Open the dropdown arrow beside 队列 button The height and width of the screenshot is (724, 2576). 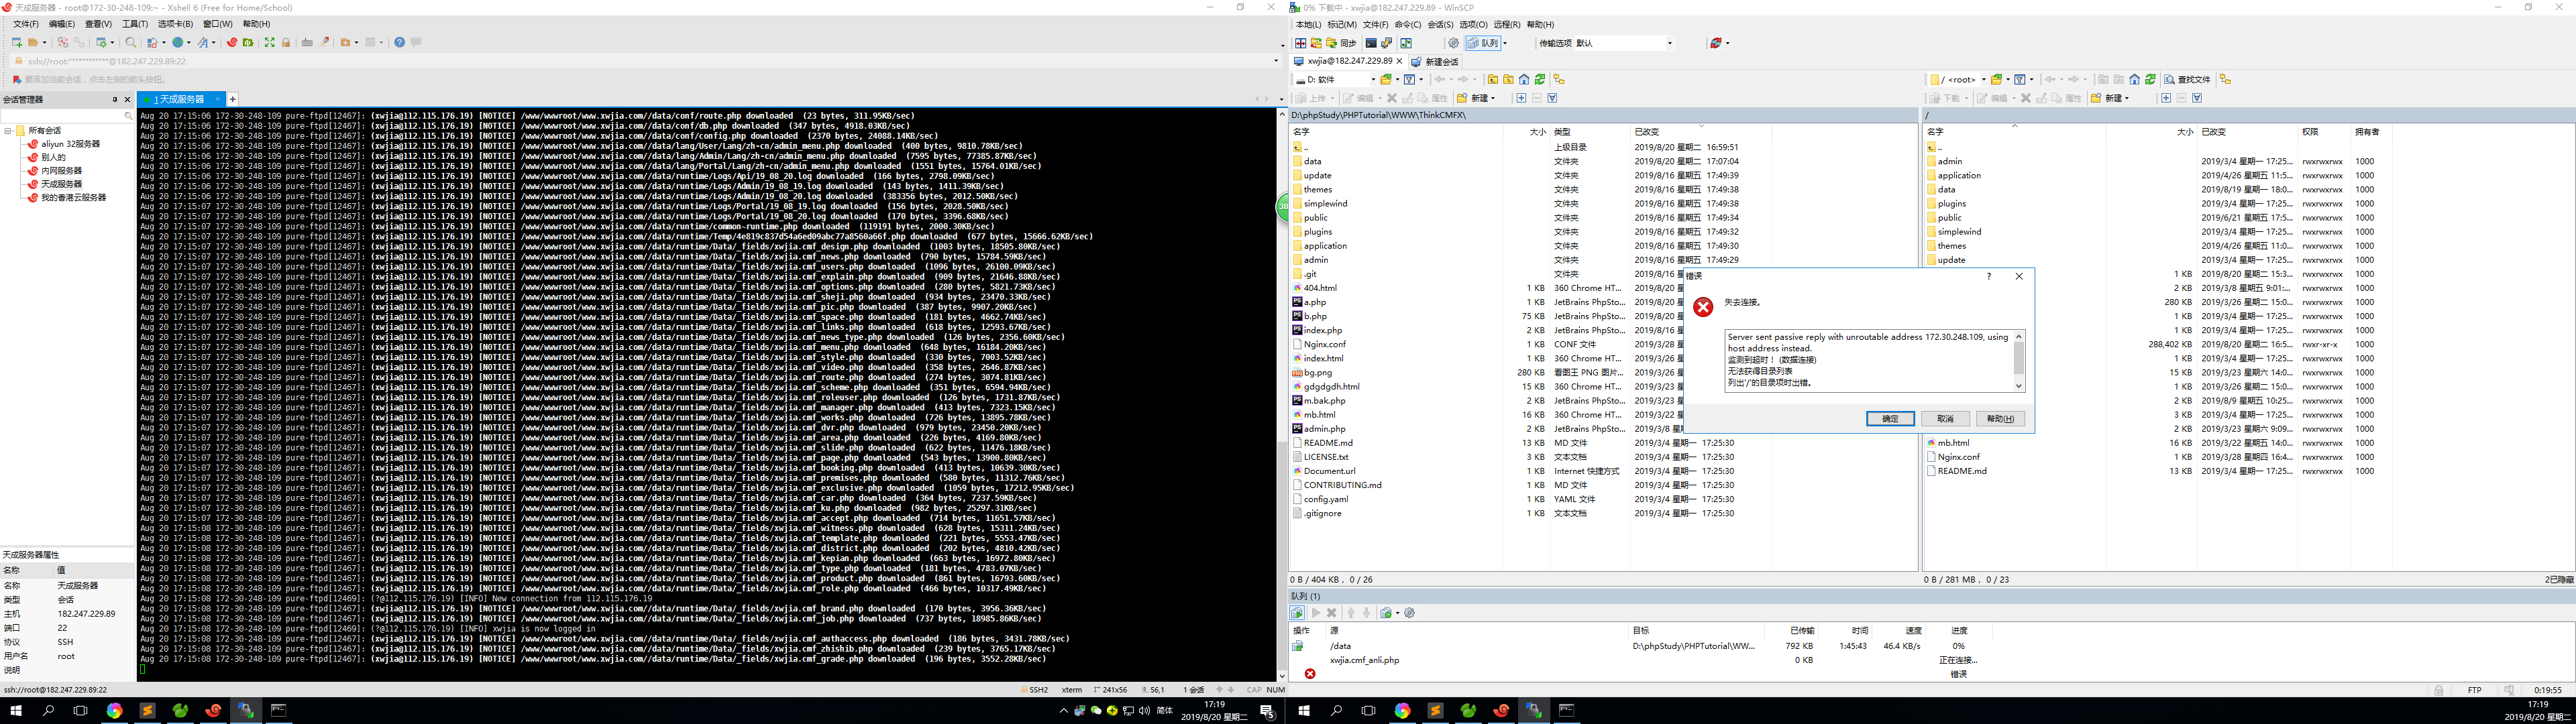pyautogui.click(x=1505, y=43)
